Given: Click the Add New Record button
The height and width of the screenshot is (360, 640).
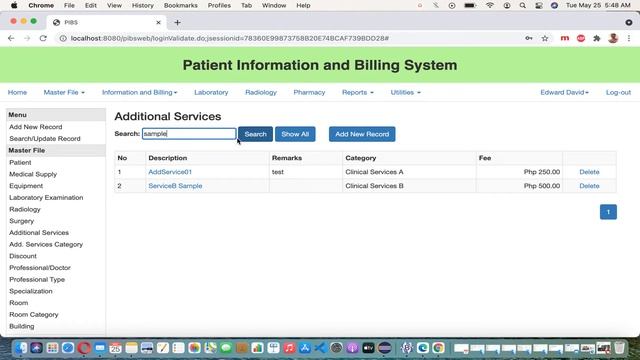Looking at the screenshot, I should [362, 134].
